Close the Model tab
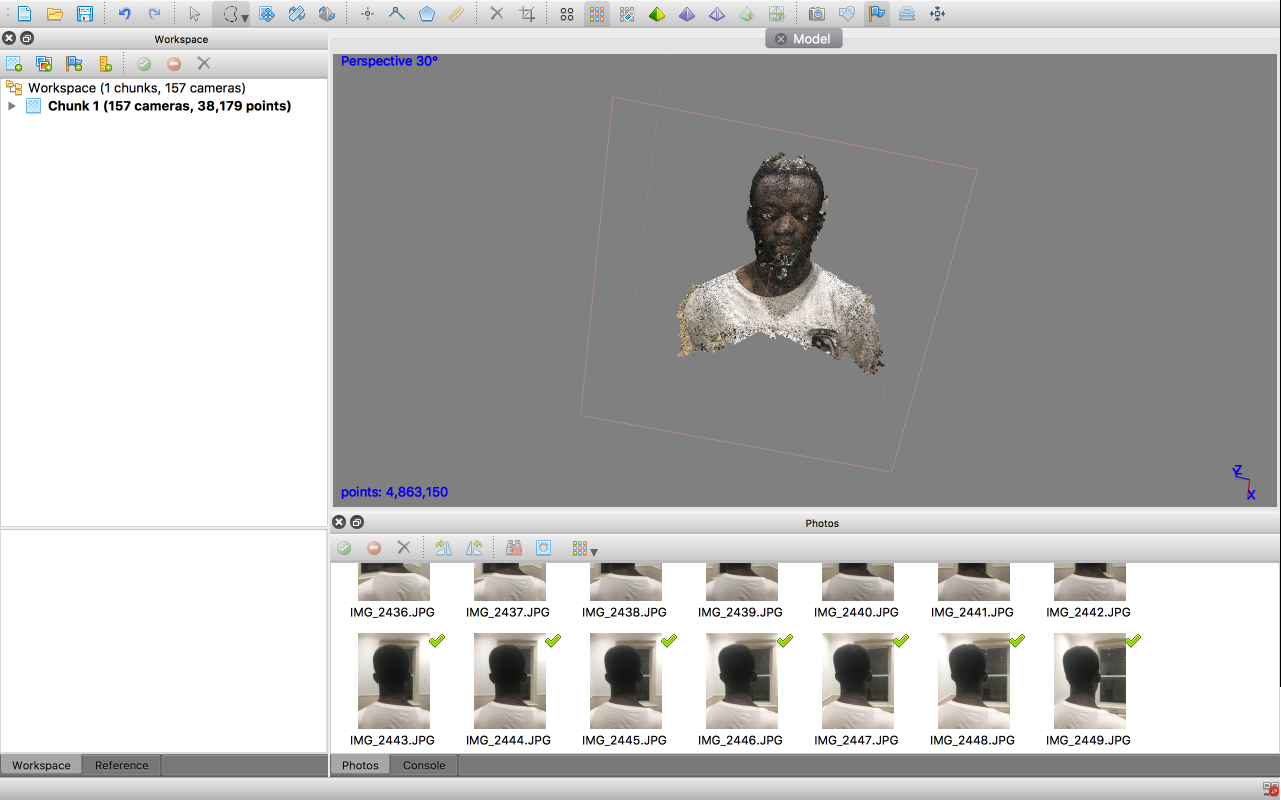The width and height of the screenshot is (1281, 800). 781,39
